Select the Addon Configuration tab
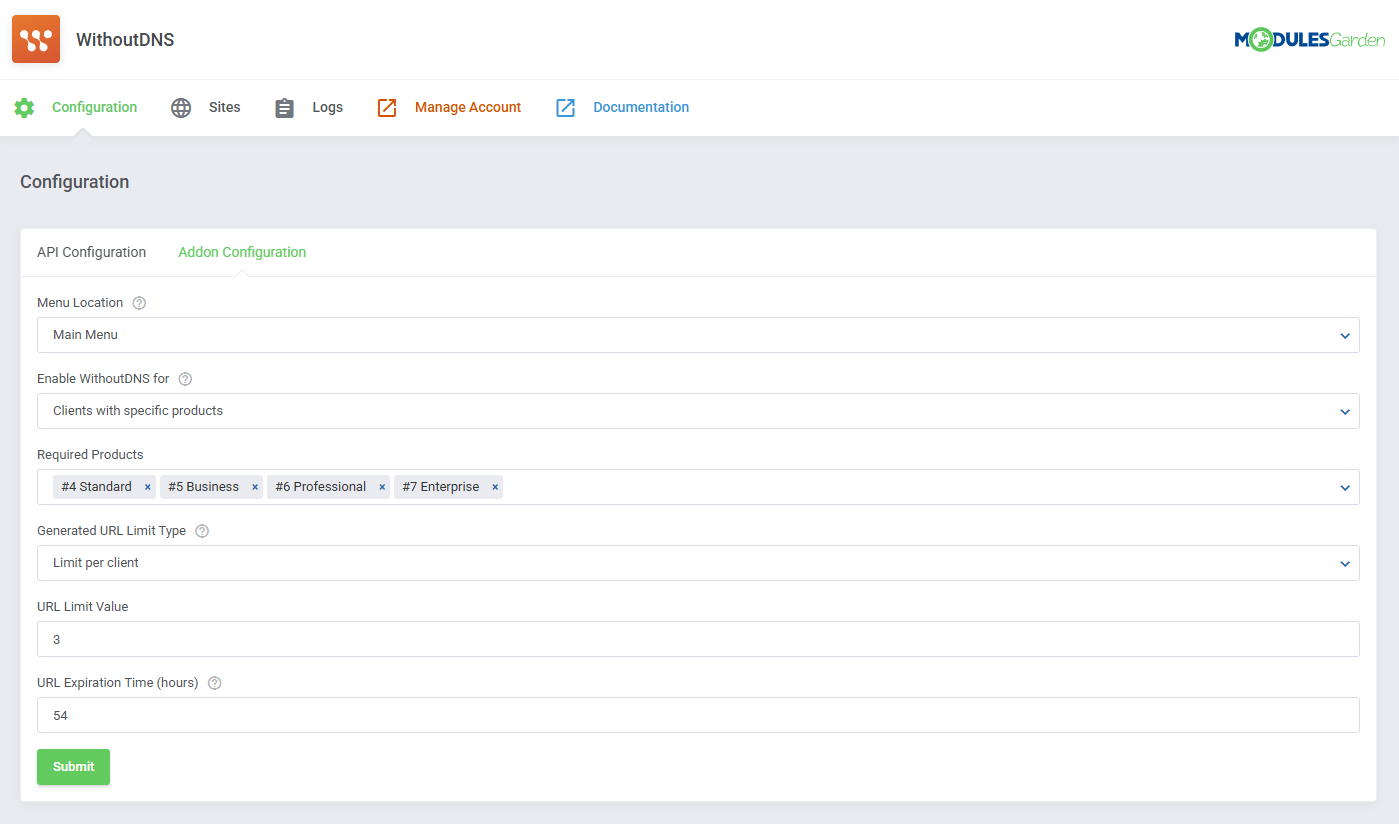1399x824 pixels. (x=242, y=252)
